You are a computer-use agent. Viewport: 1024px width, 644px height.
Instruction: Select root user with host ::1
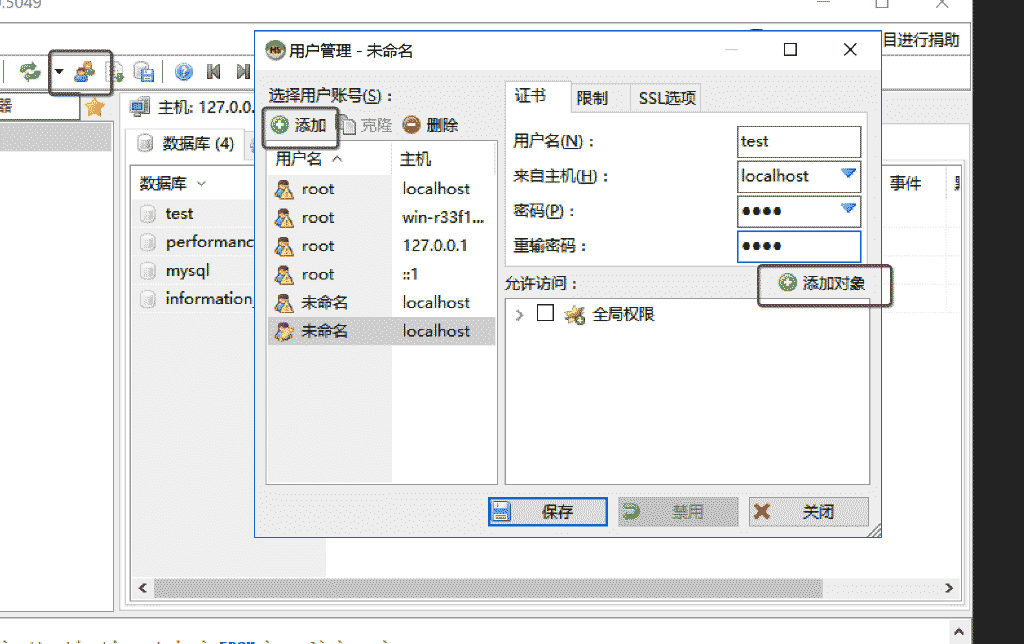point(381,274)
